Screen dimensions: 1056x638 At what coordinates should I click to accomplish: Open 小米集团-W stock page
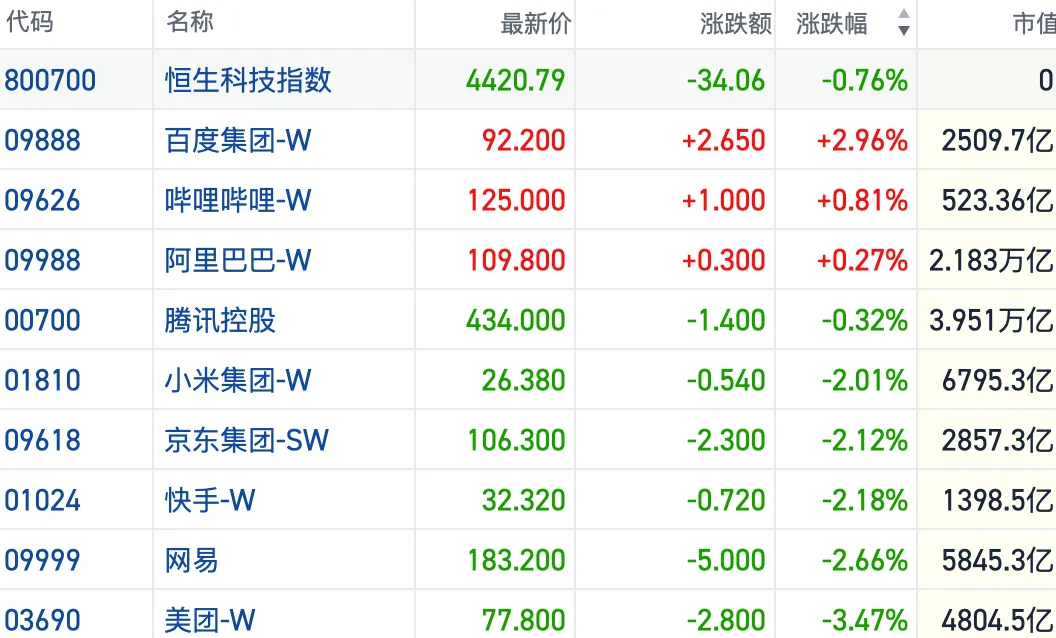point(238,381)
